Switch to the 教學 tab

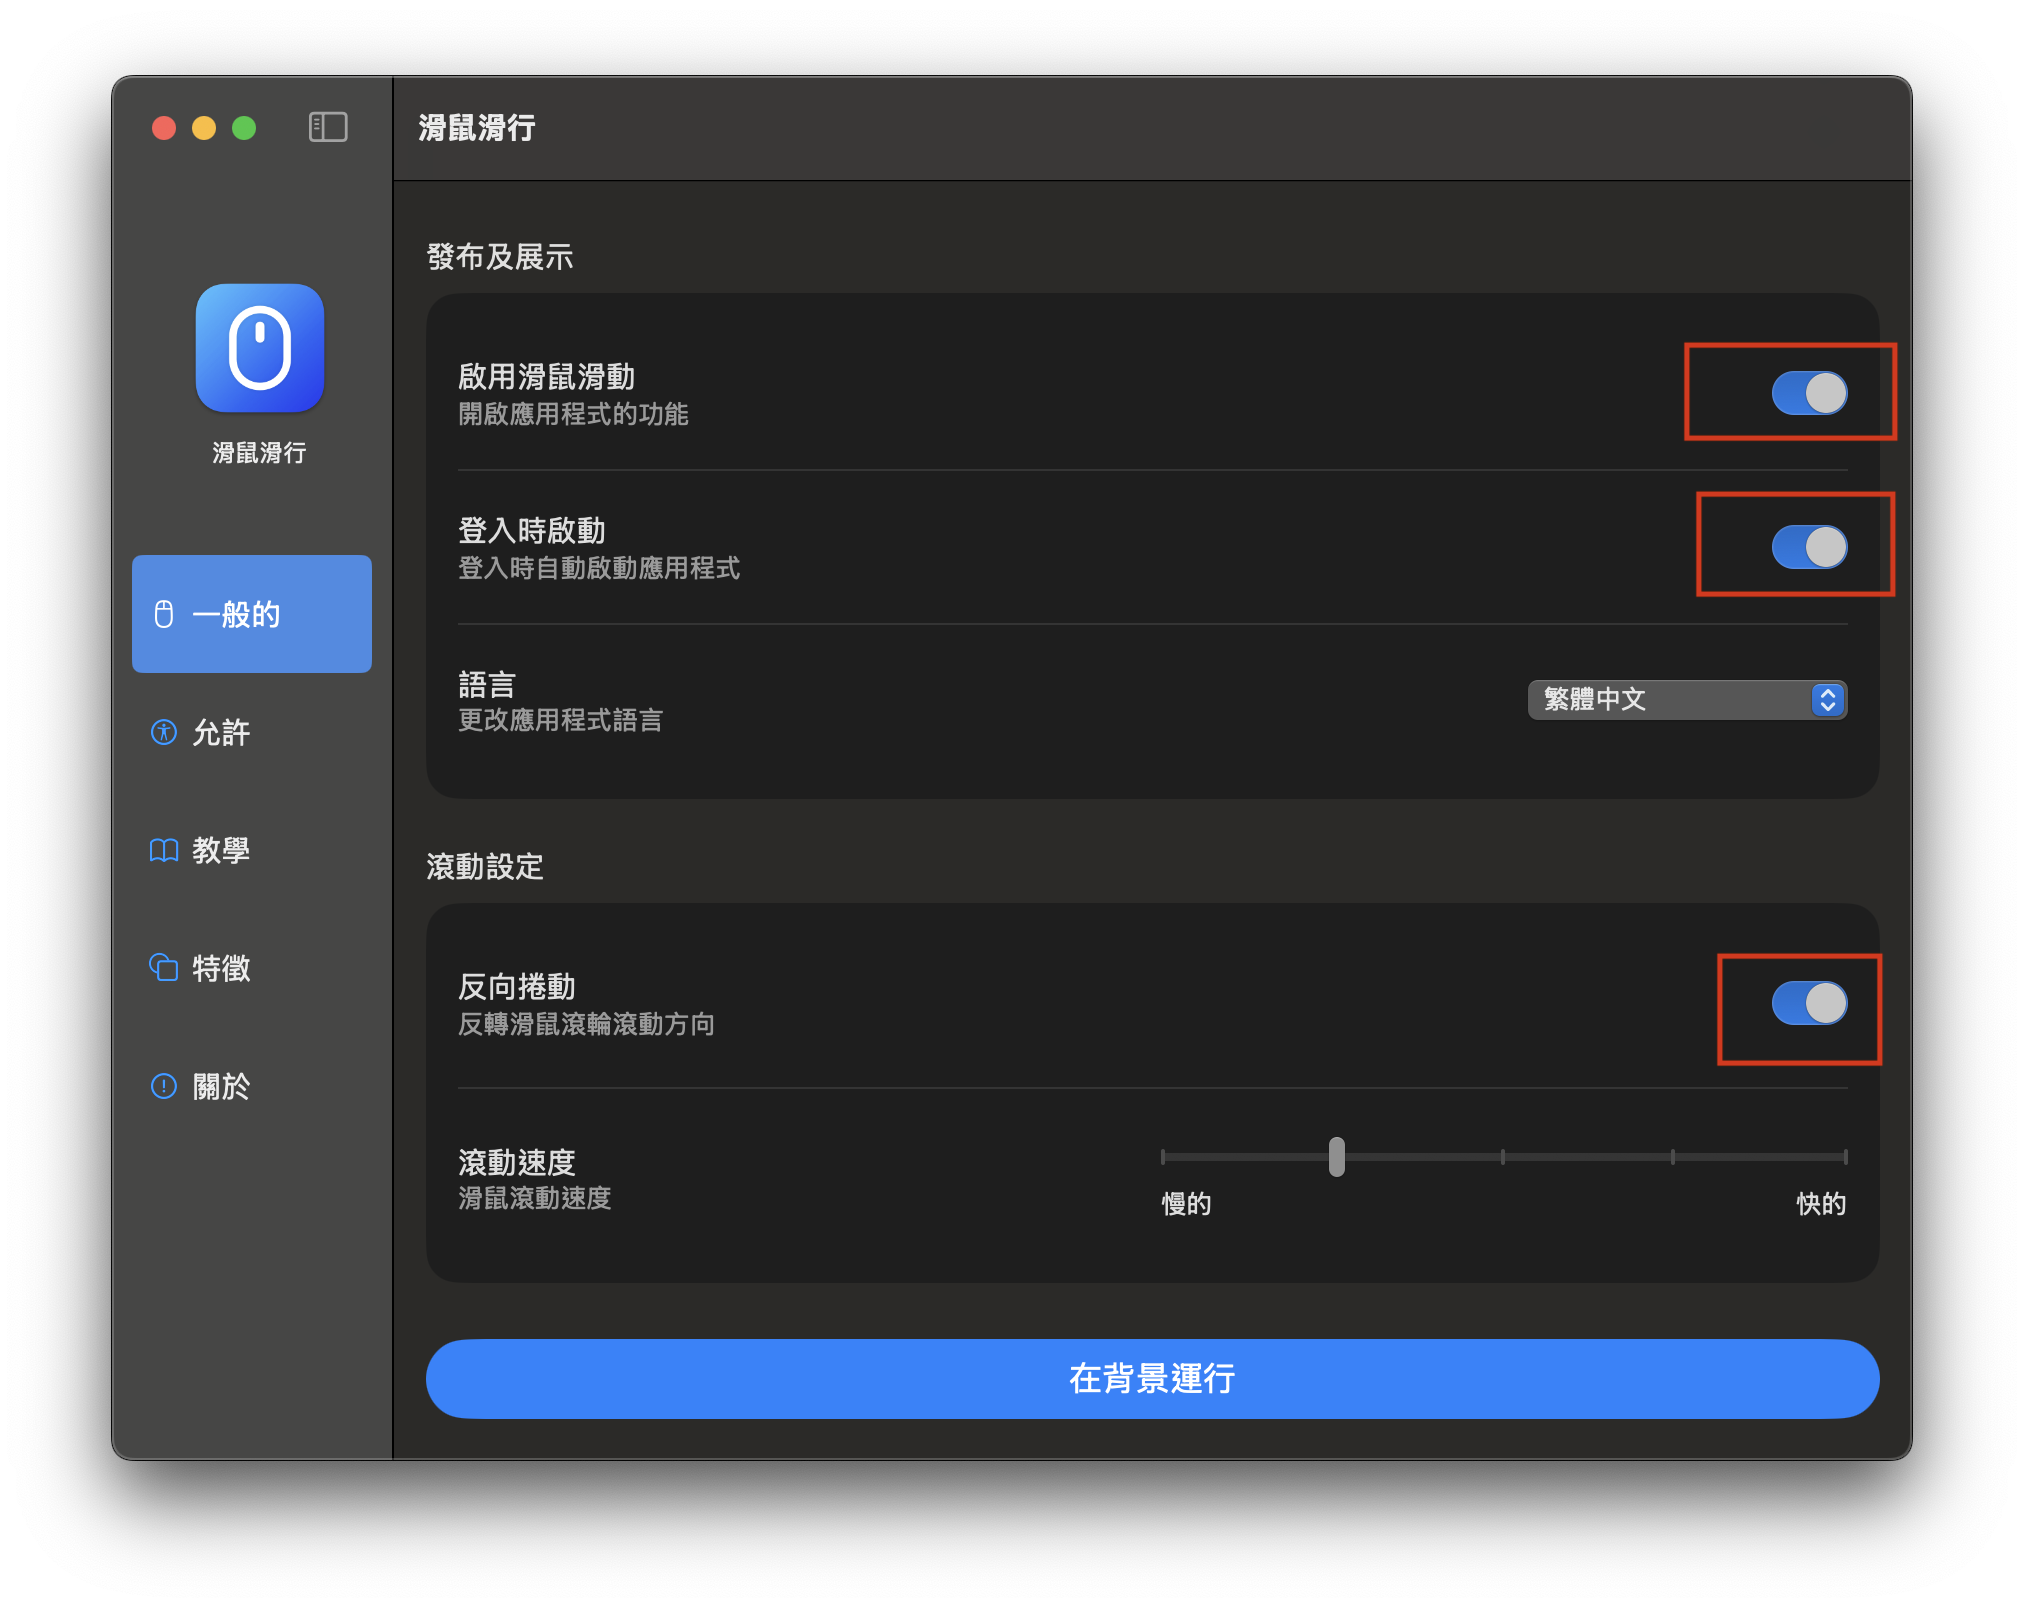click(222, 850)
